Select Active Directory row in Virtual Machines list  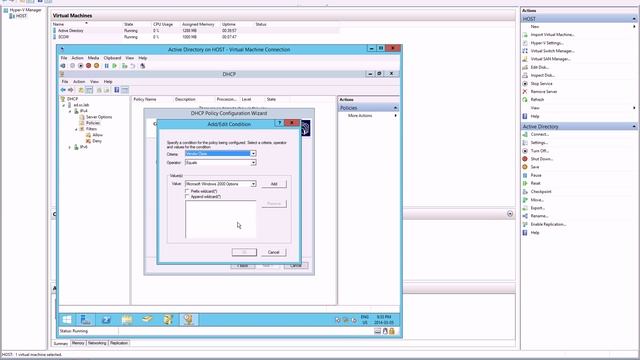point(196,31)
